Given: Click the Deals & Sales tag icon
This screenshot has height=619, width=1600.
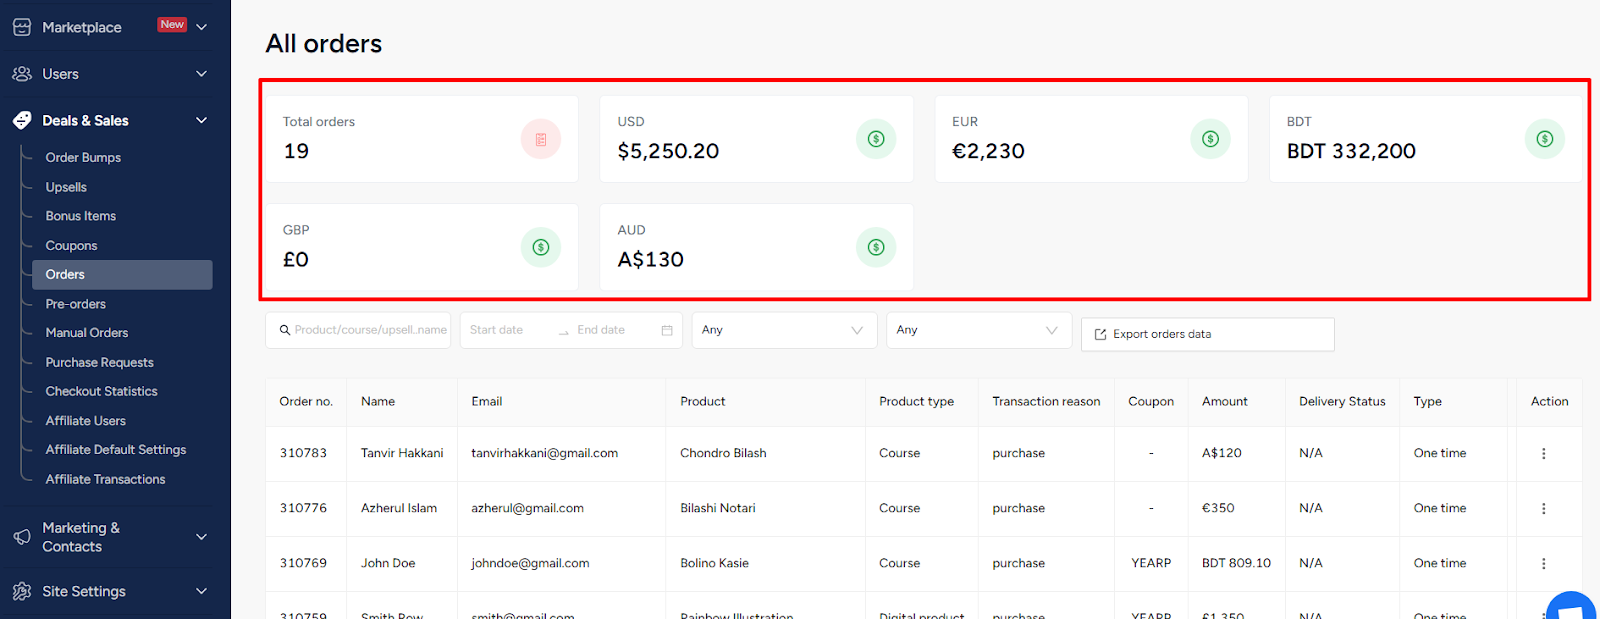Looking at the screenshot, I should point(22,120).
